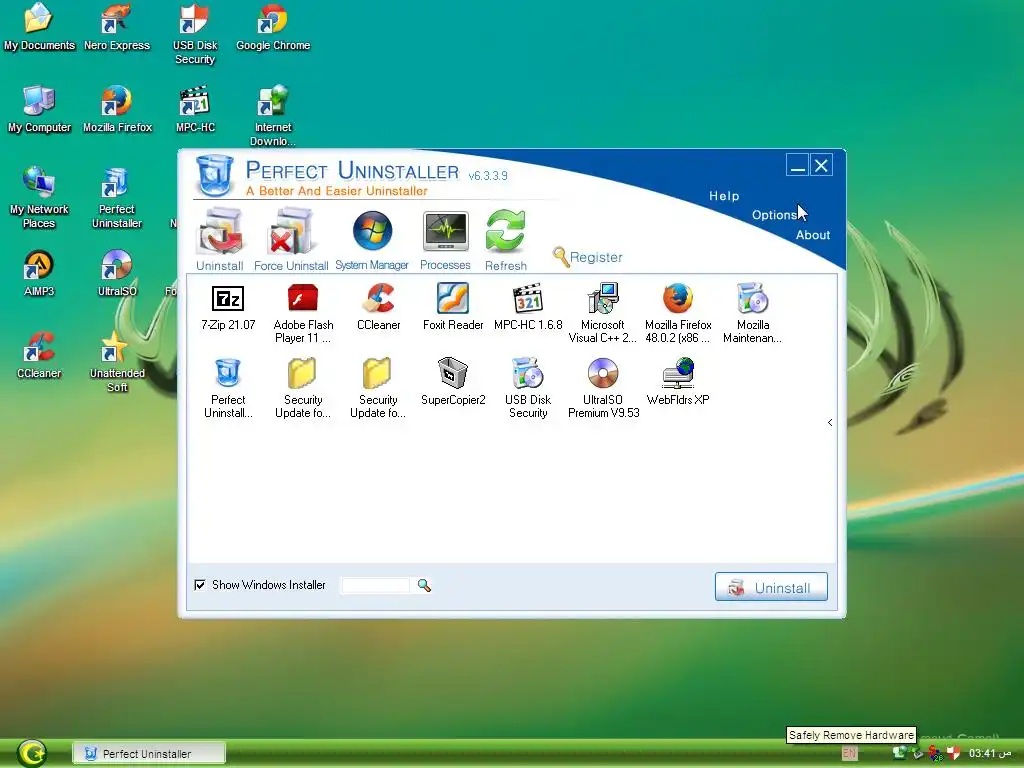Image resolution: width=1024 pixels, height=768 pixels.
Task: Select Adobe Flash Player 11 entry
Action: click(303, 313)
